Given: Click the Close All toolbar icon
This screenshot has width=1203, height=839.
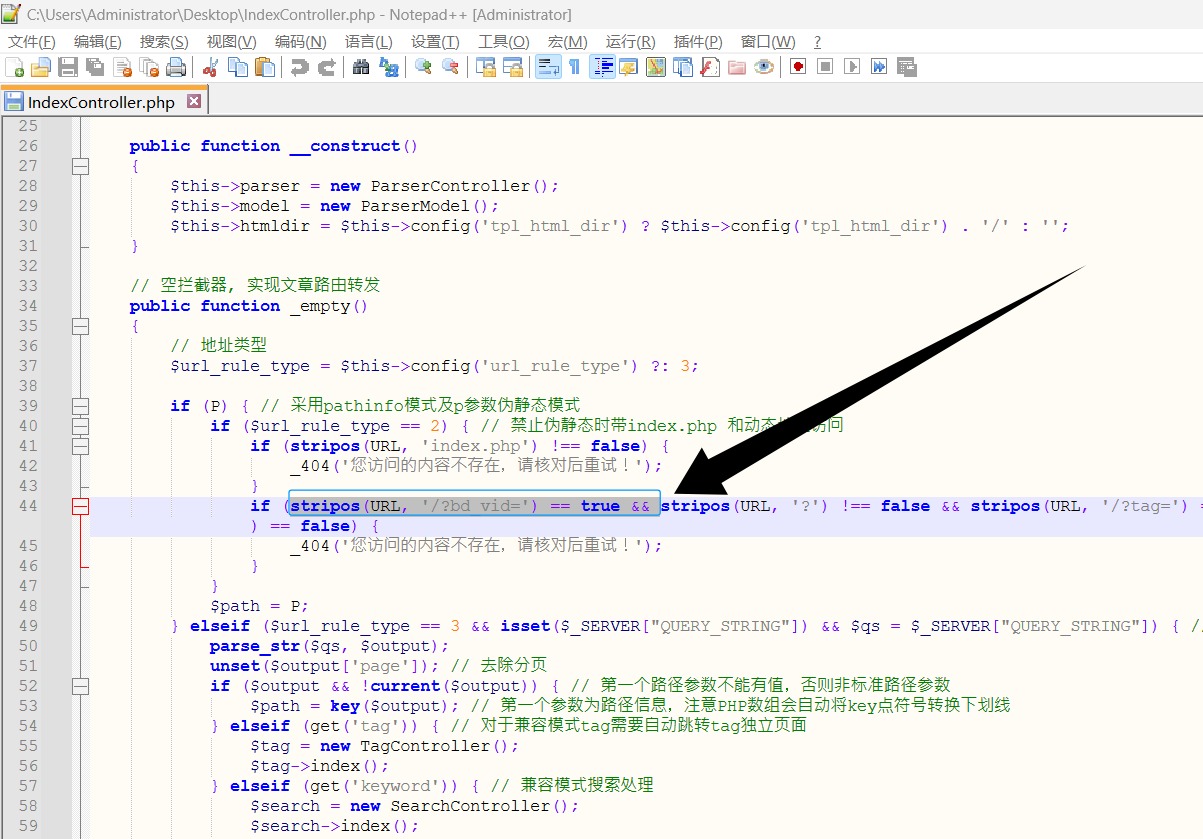Looking at the screenshot, I should [x=150, y=67].
